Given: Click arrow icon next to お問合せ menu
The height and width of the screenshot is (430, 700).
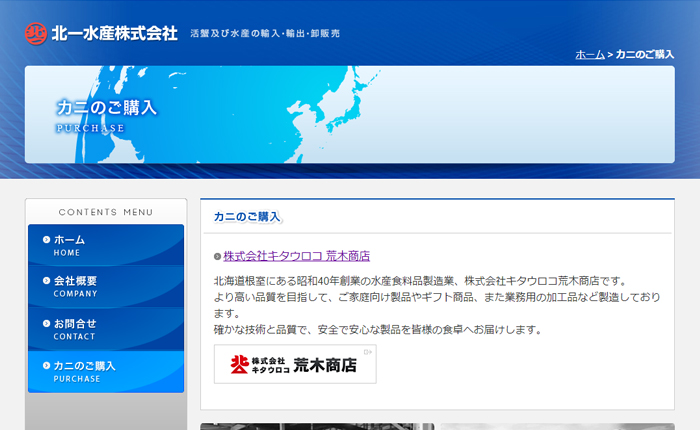Looking at the screenshot, I should pyautogui.click(x=46, y=323).
